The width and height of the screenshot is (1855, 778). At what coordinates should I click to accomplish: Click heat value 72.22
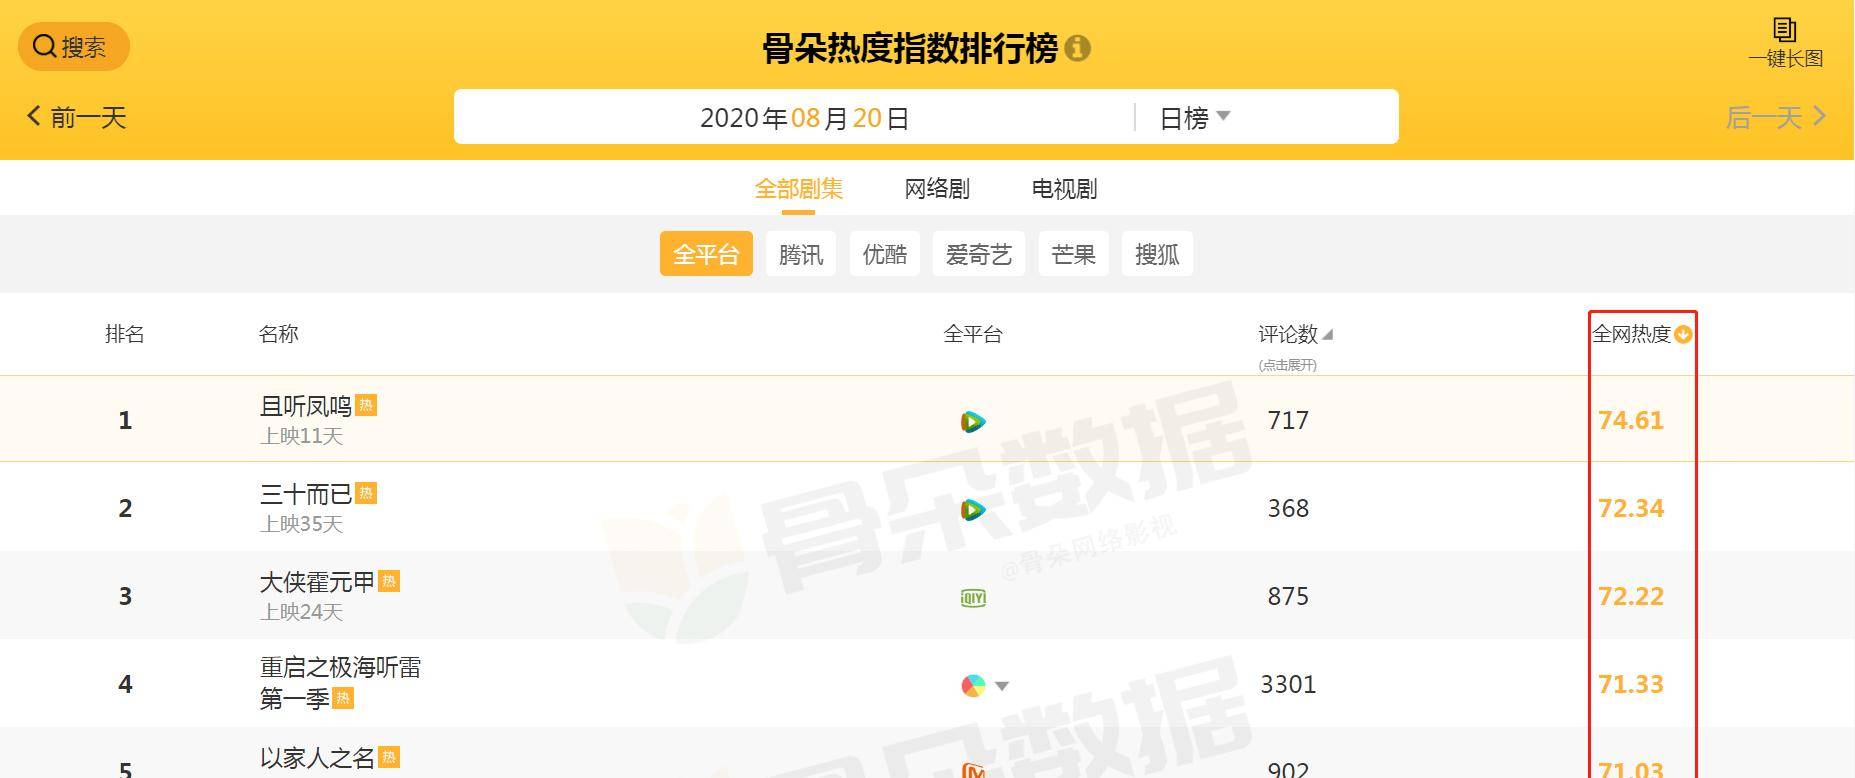point(1631,597)
